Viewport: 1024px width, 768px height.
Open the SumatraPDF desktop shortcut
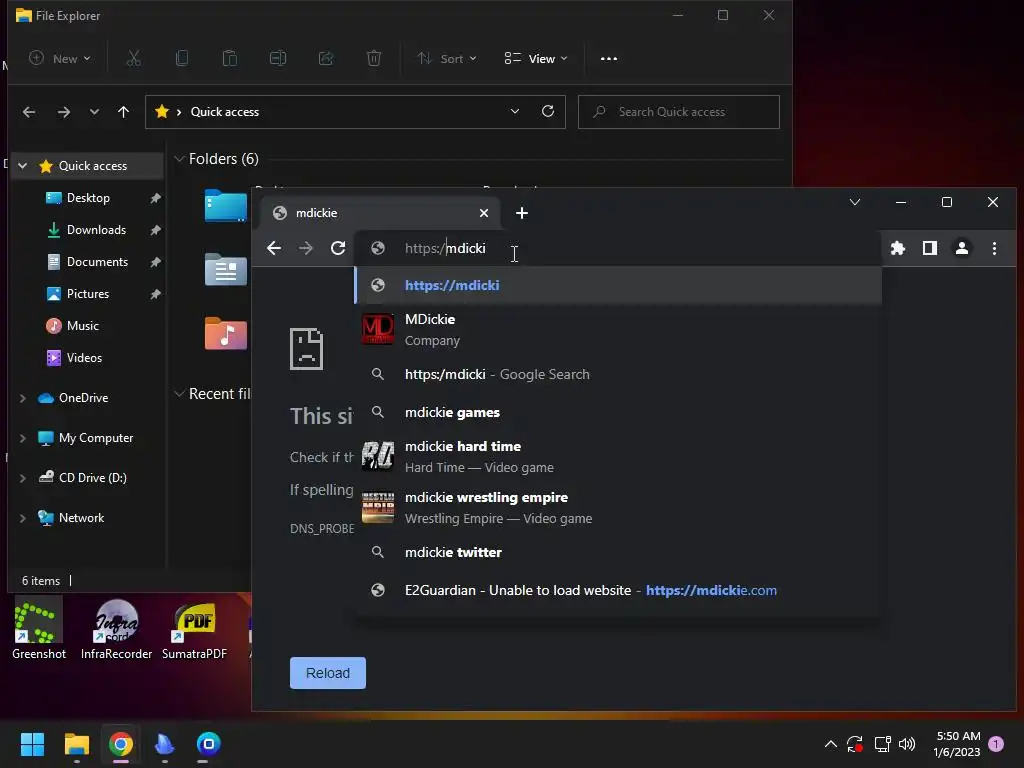click(x=195, y=630)
